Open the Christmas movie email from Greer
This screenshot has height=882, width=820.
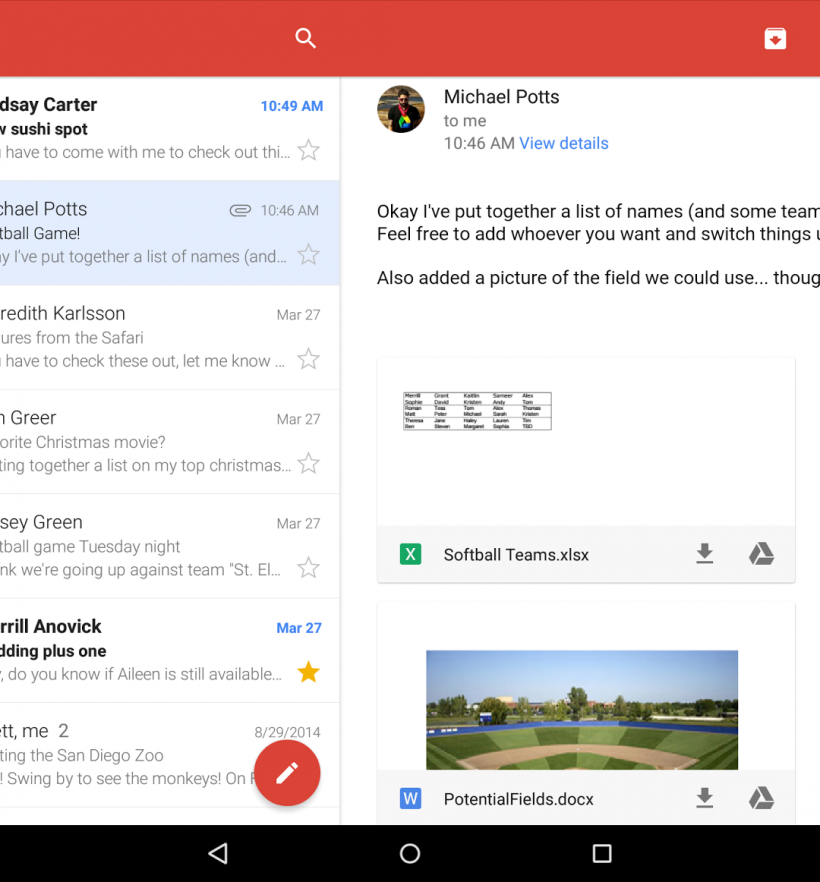coord(150,441)
